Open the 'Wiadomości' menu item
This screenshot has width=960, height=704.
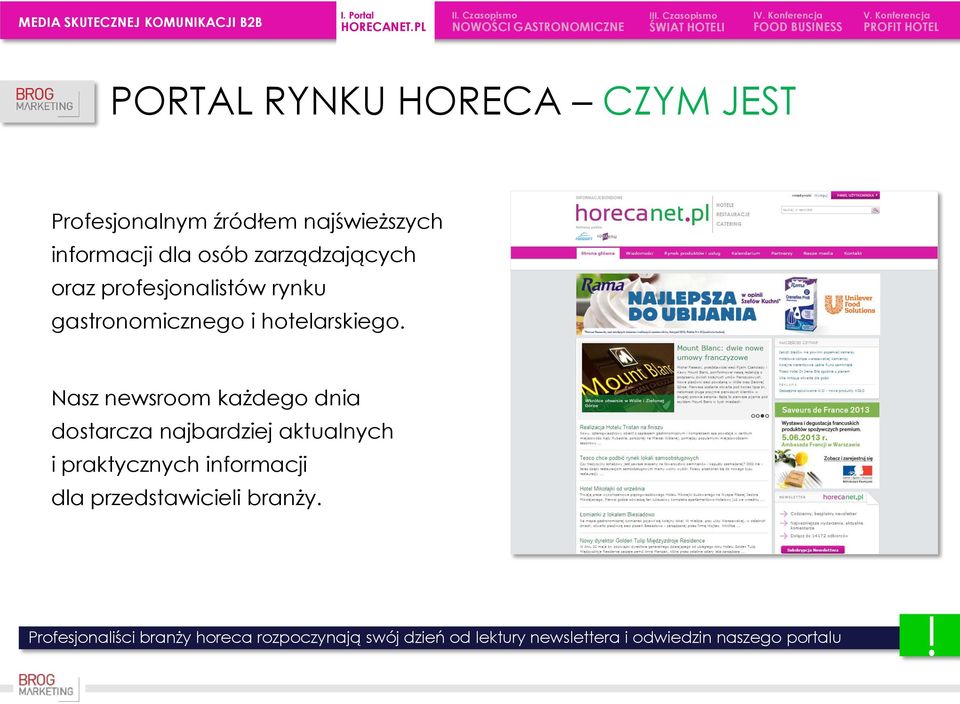pos(639,253)
